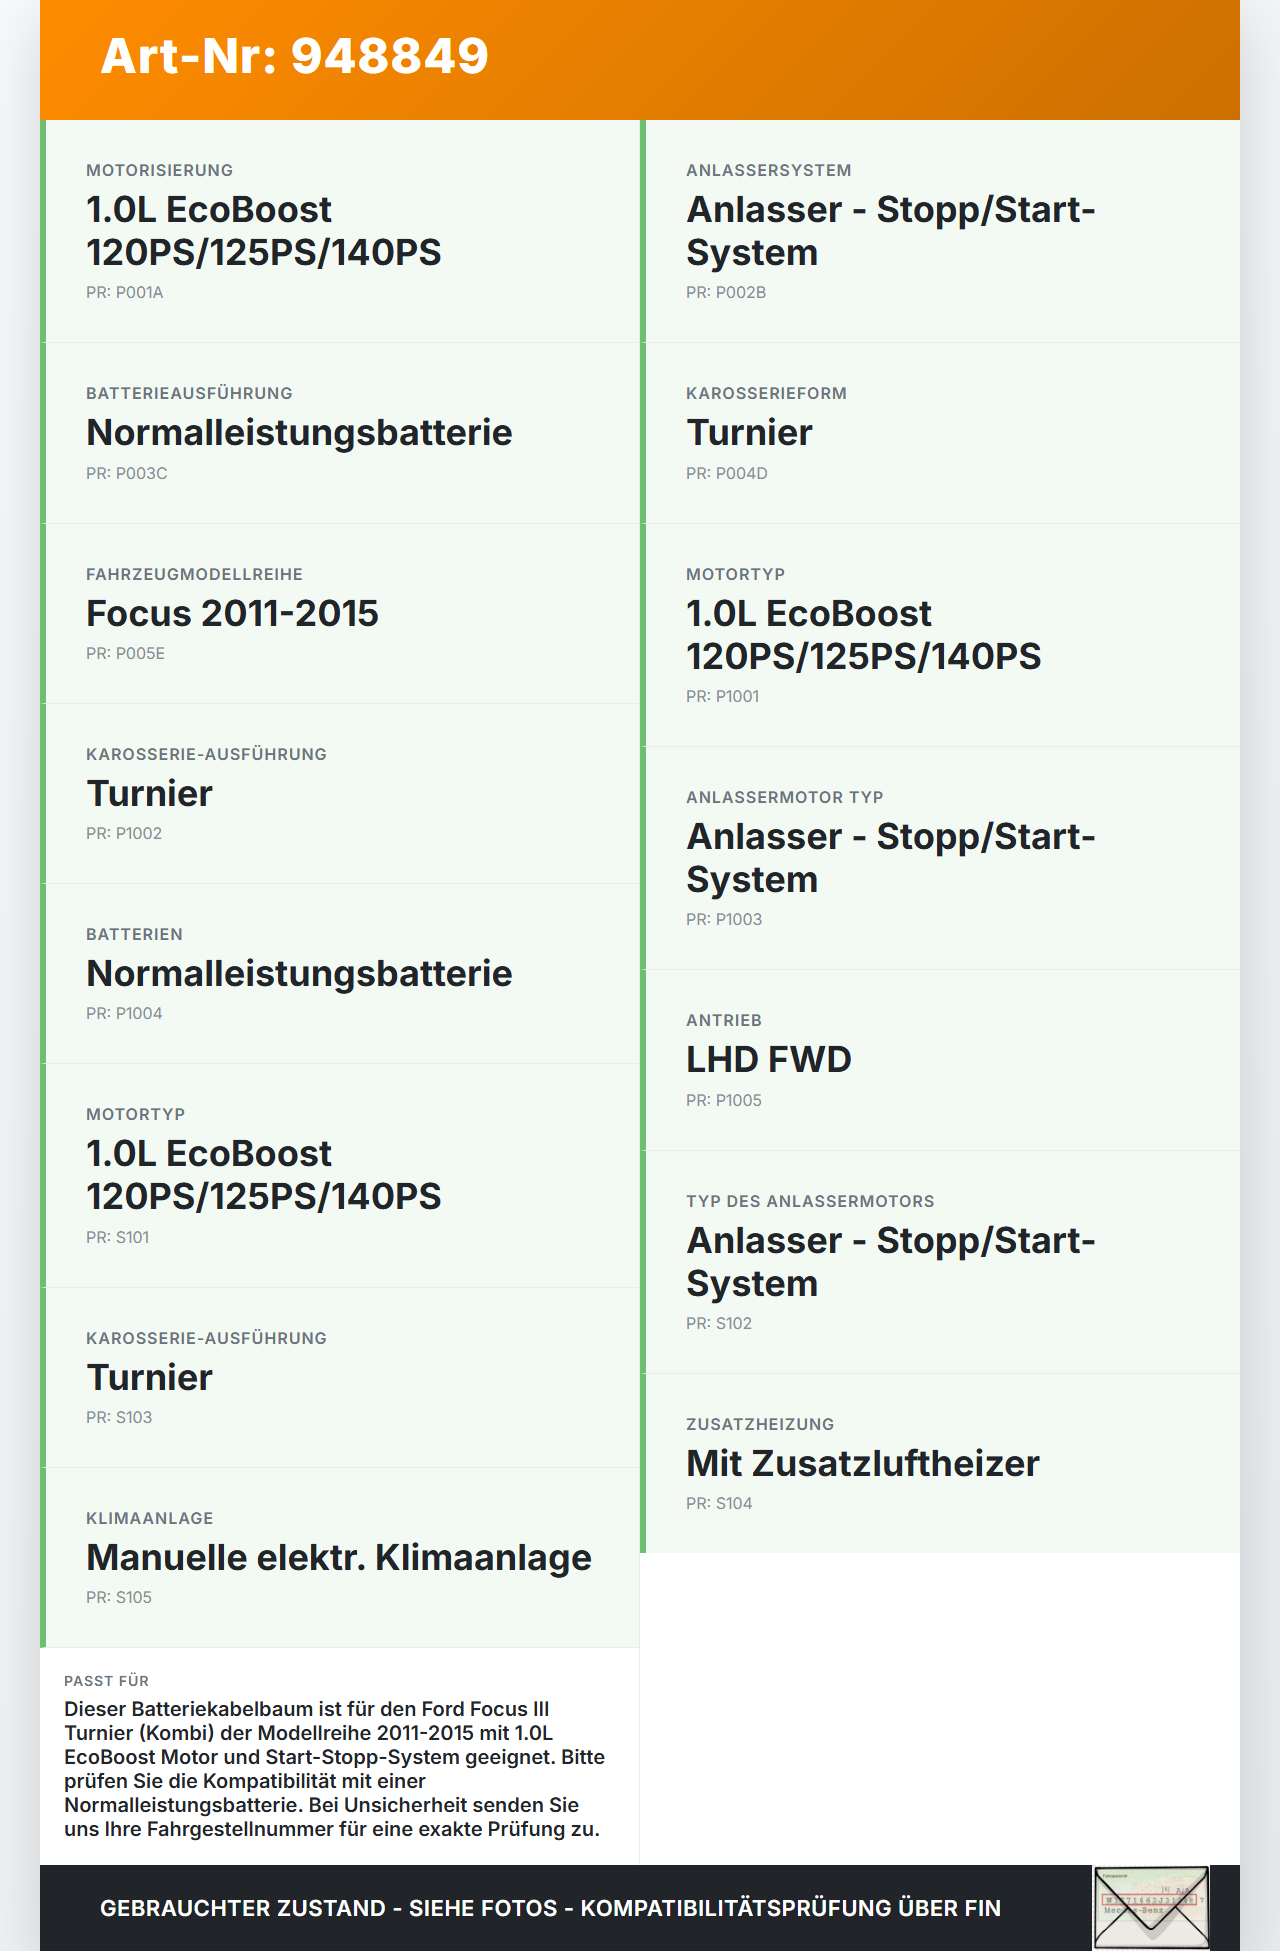Click the Art-Nr: 948849 header title
1280x1951 pixels.
click(x=295, y=56)
